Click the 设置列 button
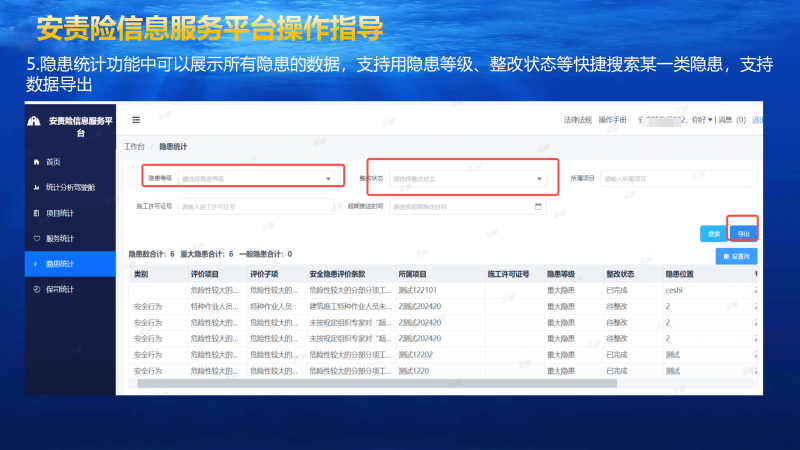The height and width of the screenshot is (450, 800). (x=736, y=256)
